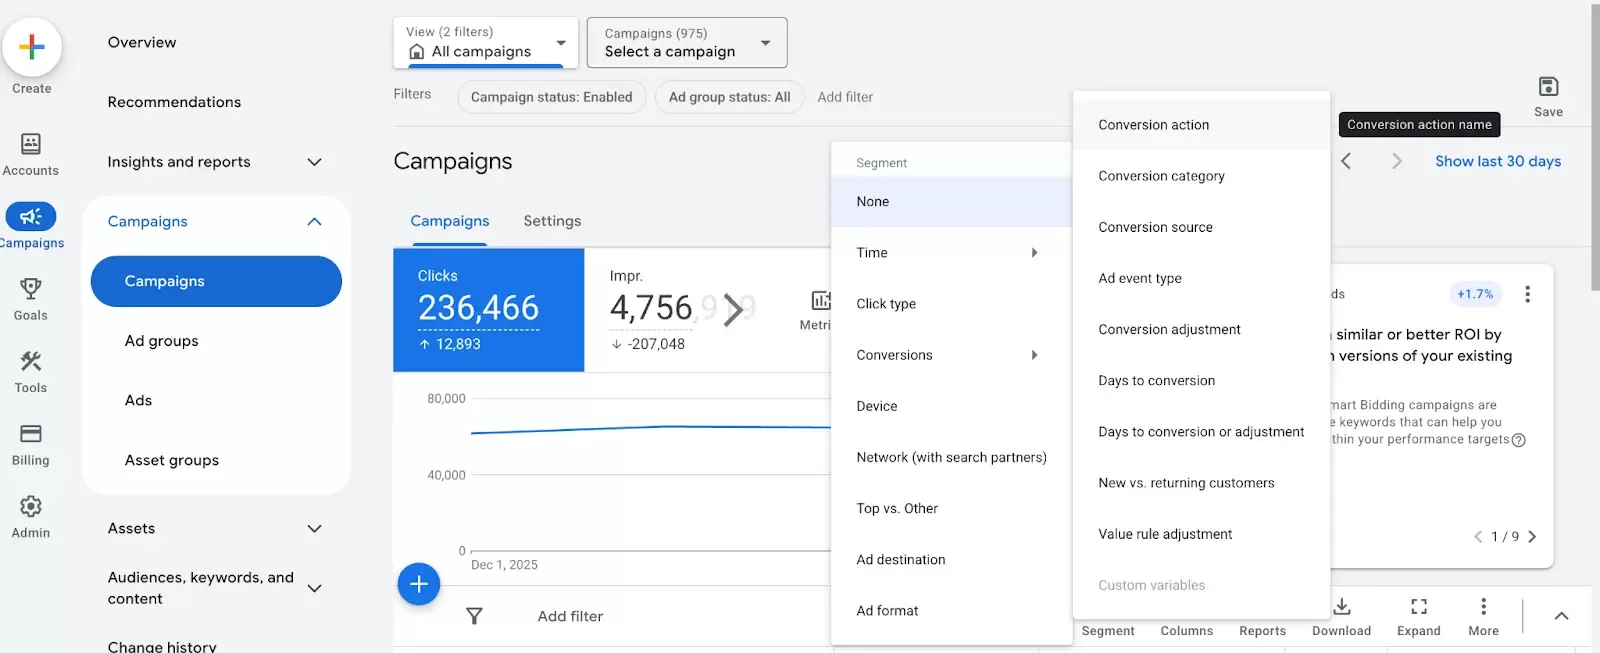Open the Goals trophy icon
This screenshot has height=653, width=1600.
[x=31, y=289]
